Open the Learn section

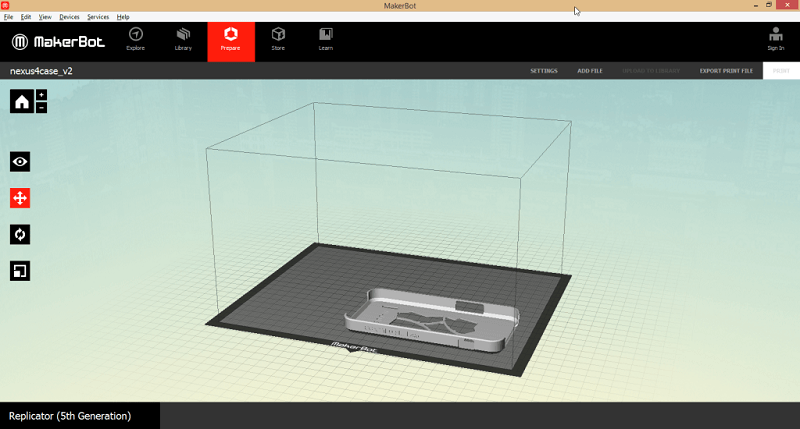(x=326, y=40)
